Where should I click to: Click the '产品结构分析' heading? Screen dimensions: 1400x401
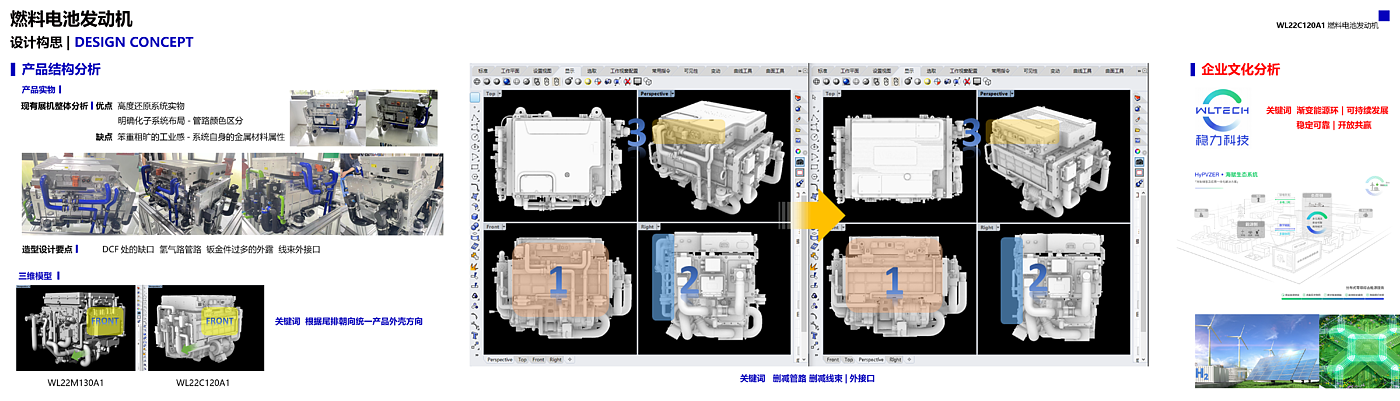61,69
